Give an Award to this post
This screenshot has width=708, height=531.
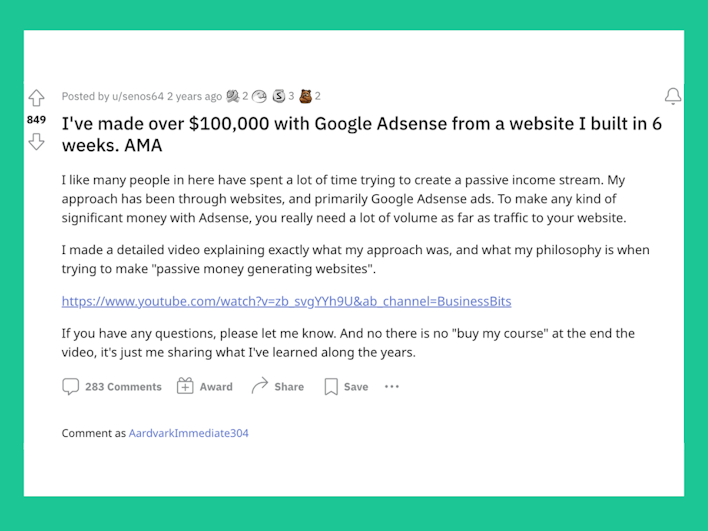(205, 387)
